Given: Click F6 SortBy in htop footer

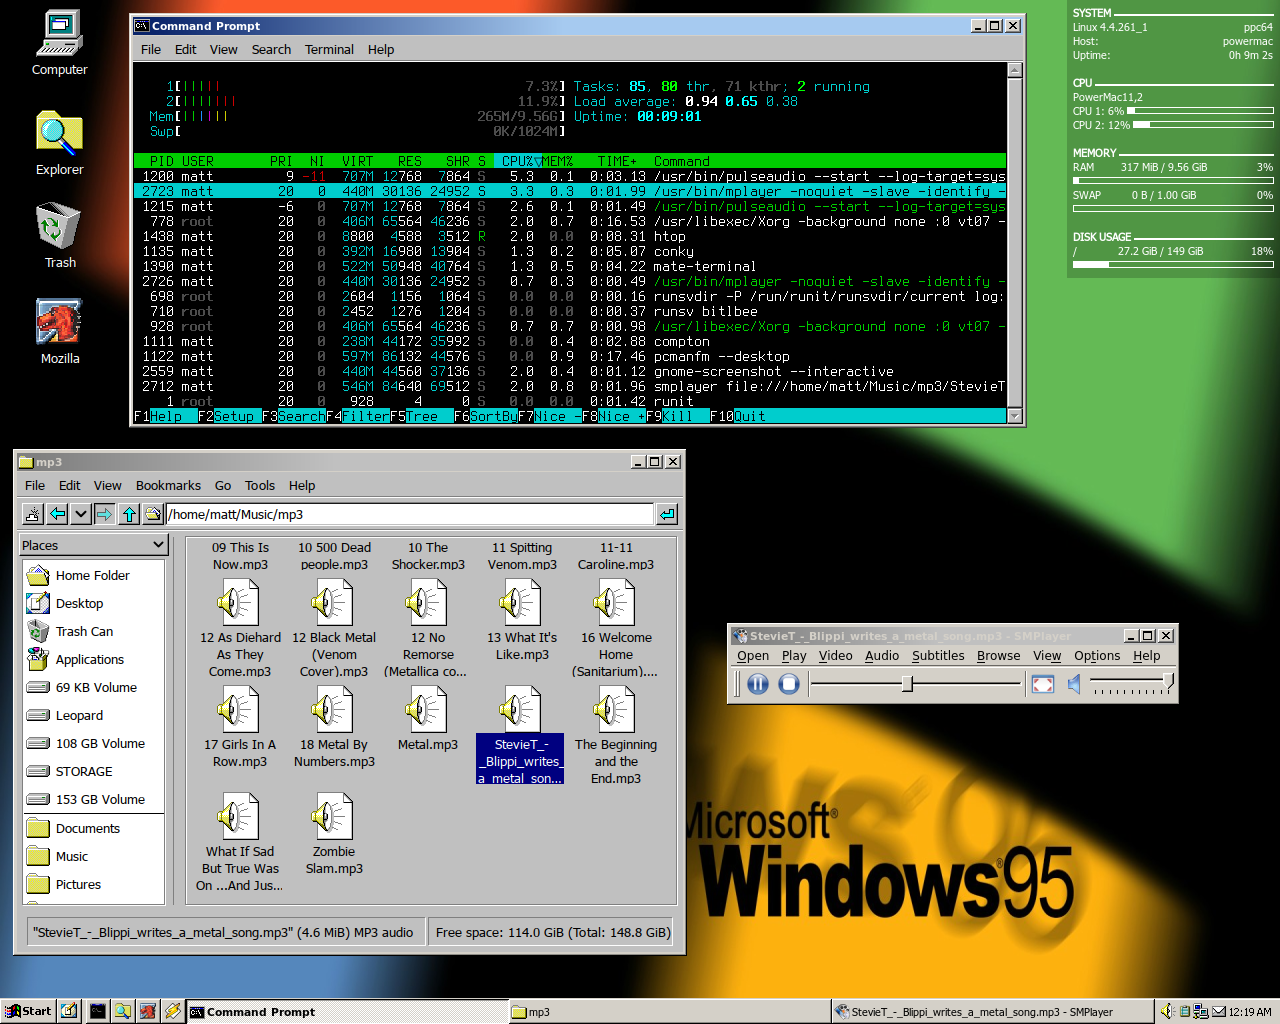Looking at the screenshot, I should coord(486,416).
